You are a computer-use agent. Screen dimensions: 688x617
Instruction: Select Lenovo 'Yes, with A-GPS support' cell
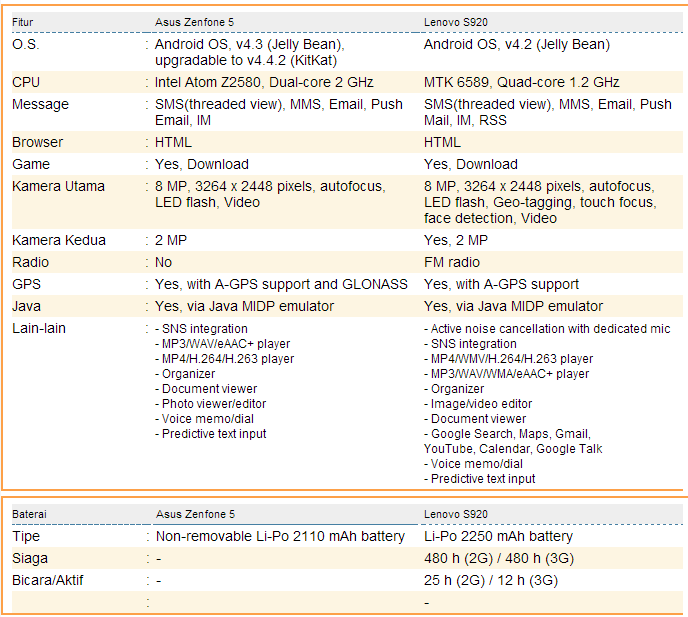(501, 284)
